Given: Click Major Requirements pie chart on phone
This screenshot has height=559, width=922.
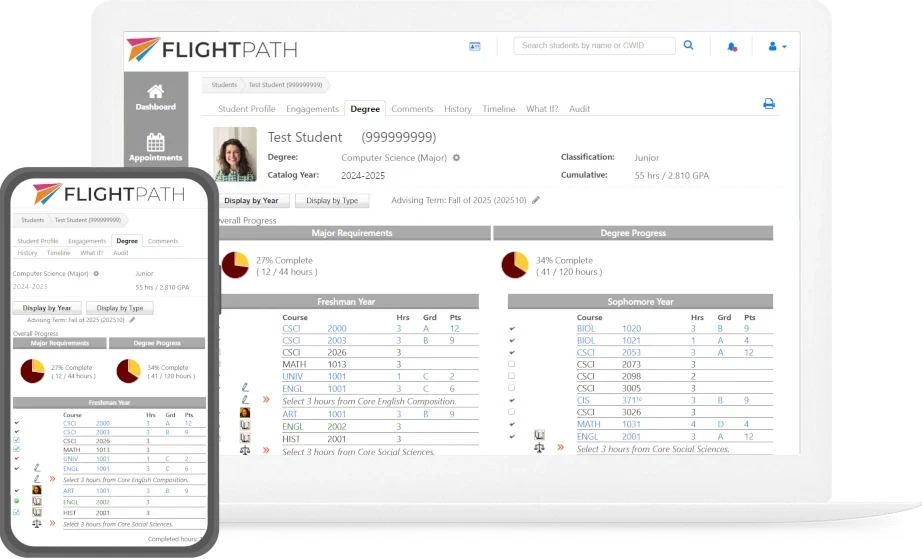Looking at the screenshot, I should click(x=32, y=371).
